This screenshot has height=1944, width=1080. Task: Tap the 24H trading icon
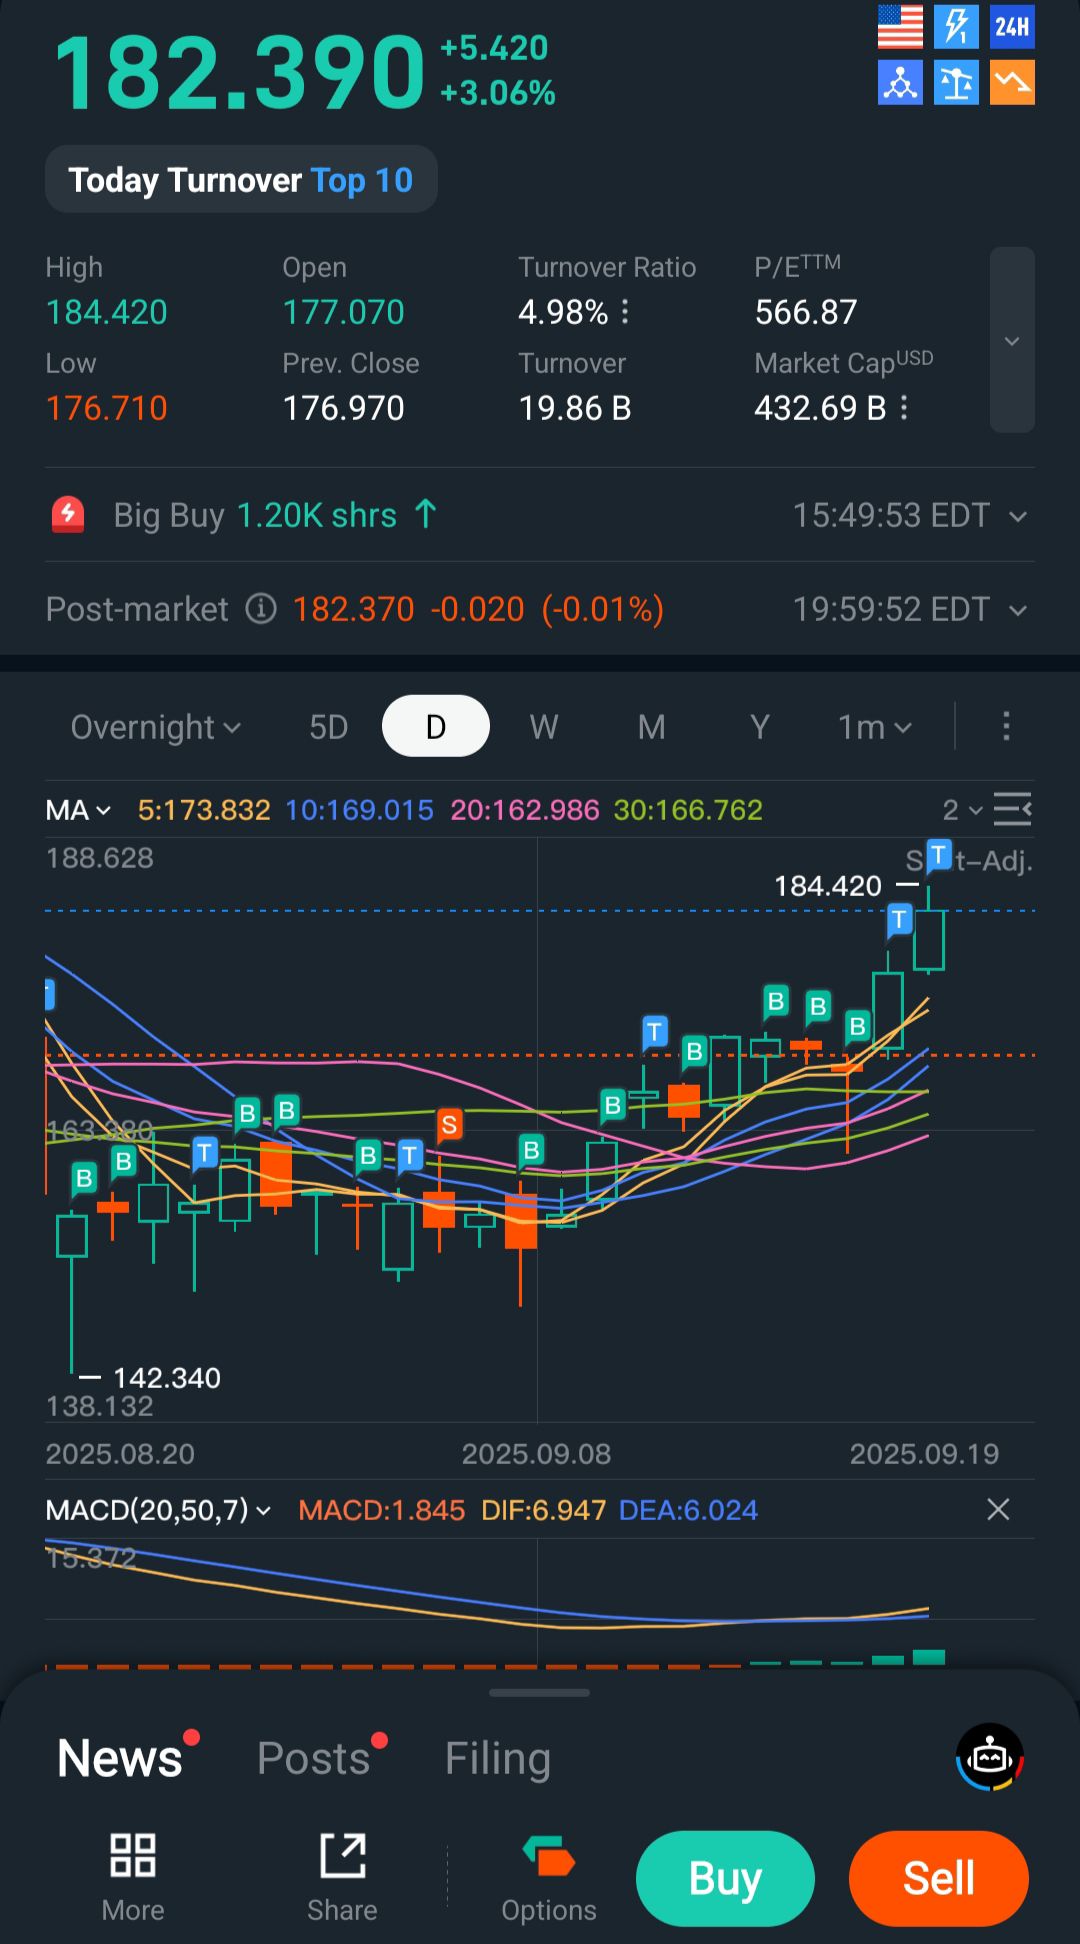(1012, 27)
